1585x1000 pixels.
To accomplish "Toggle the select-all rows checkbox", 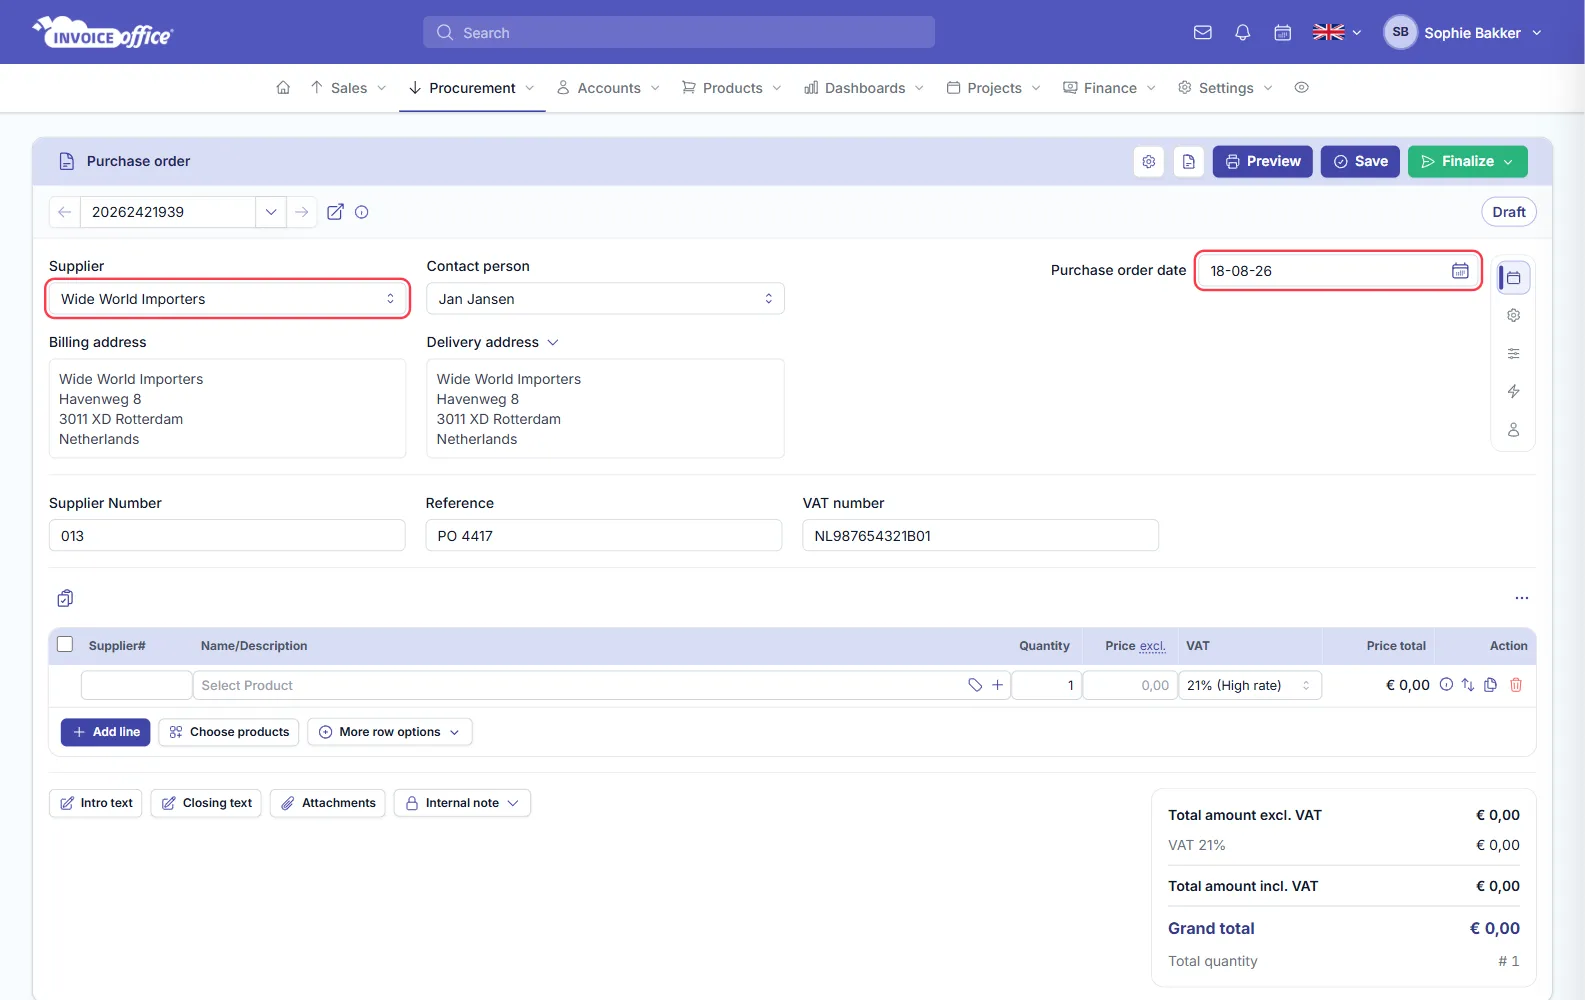I will point(65,645).
